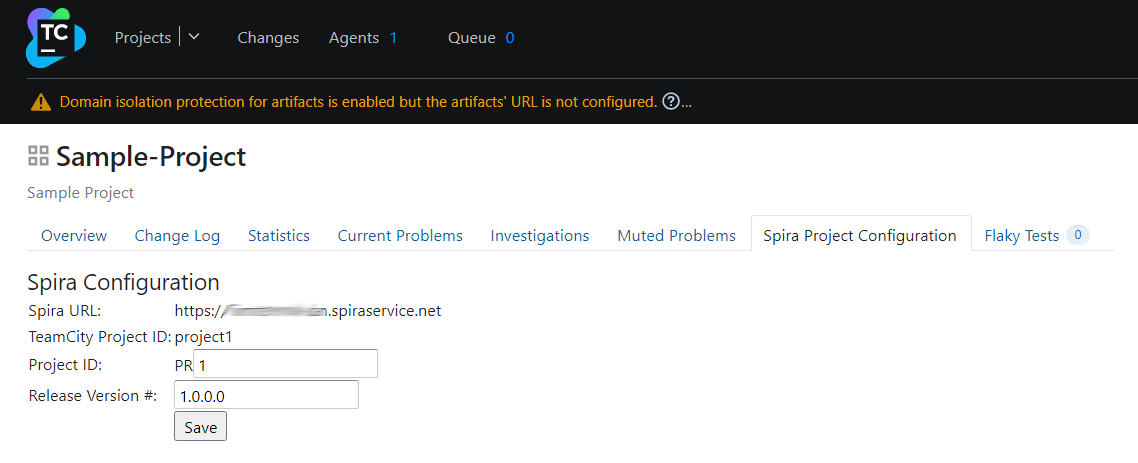Go to Changes in the top bar
1138x463 pixels.
[268, 38]
